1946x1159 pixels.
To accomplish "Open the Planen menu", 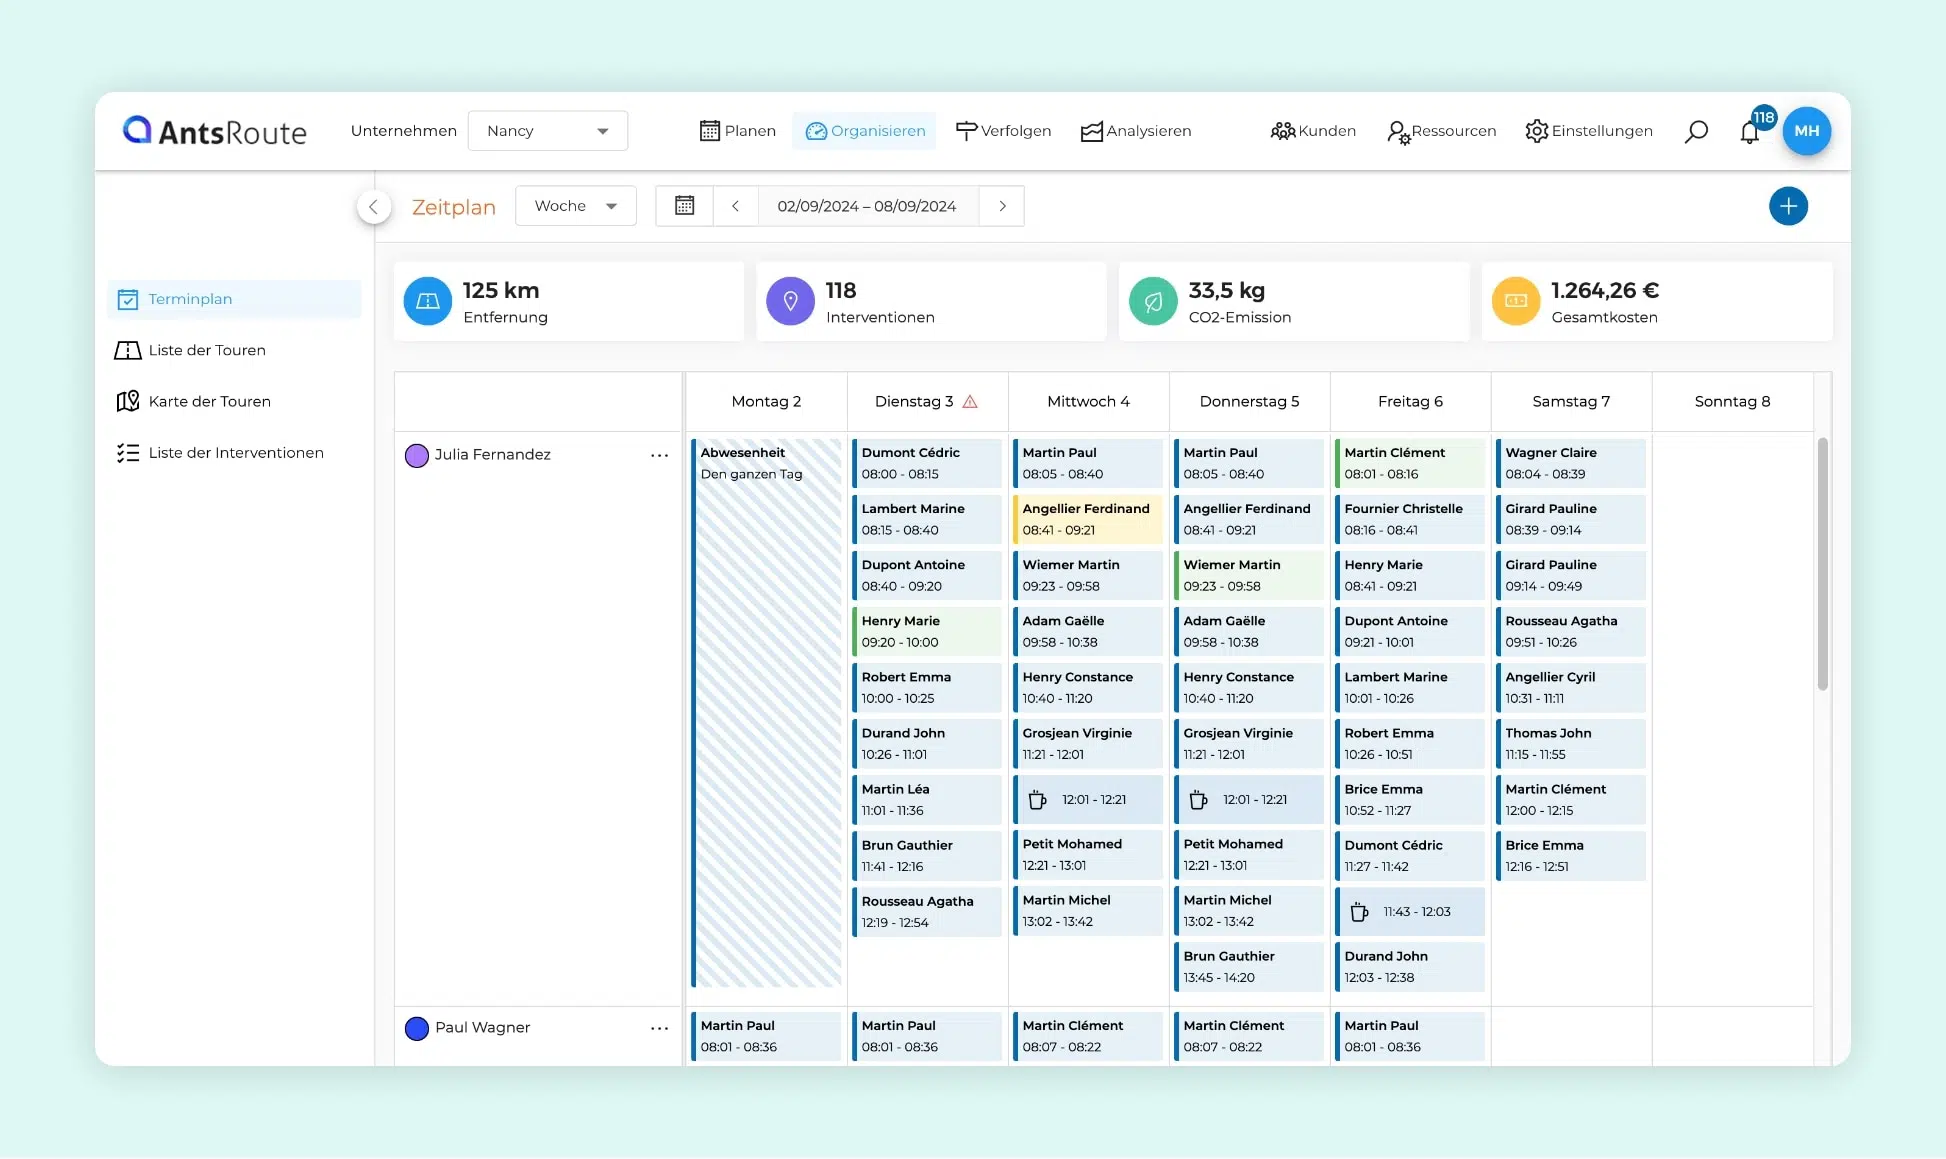I will click(738, 131).
